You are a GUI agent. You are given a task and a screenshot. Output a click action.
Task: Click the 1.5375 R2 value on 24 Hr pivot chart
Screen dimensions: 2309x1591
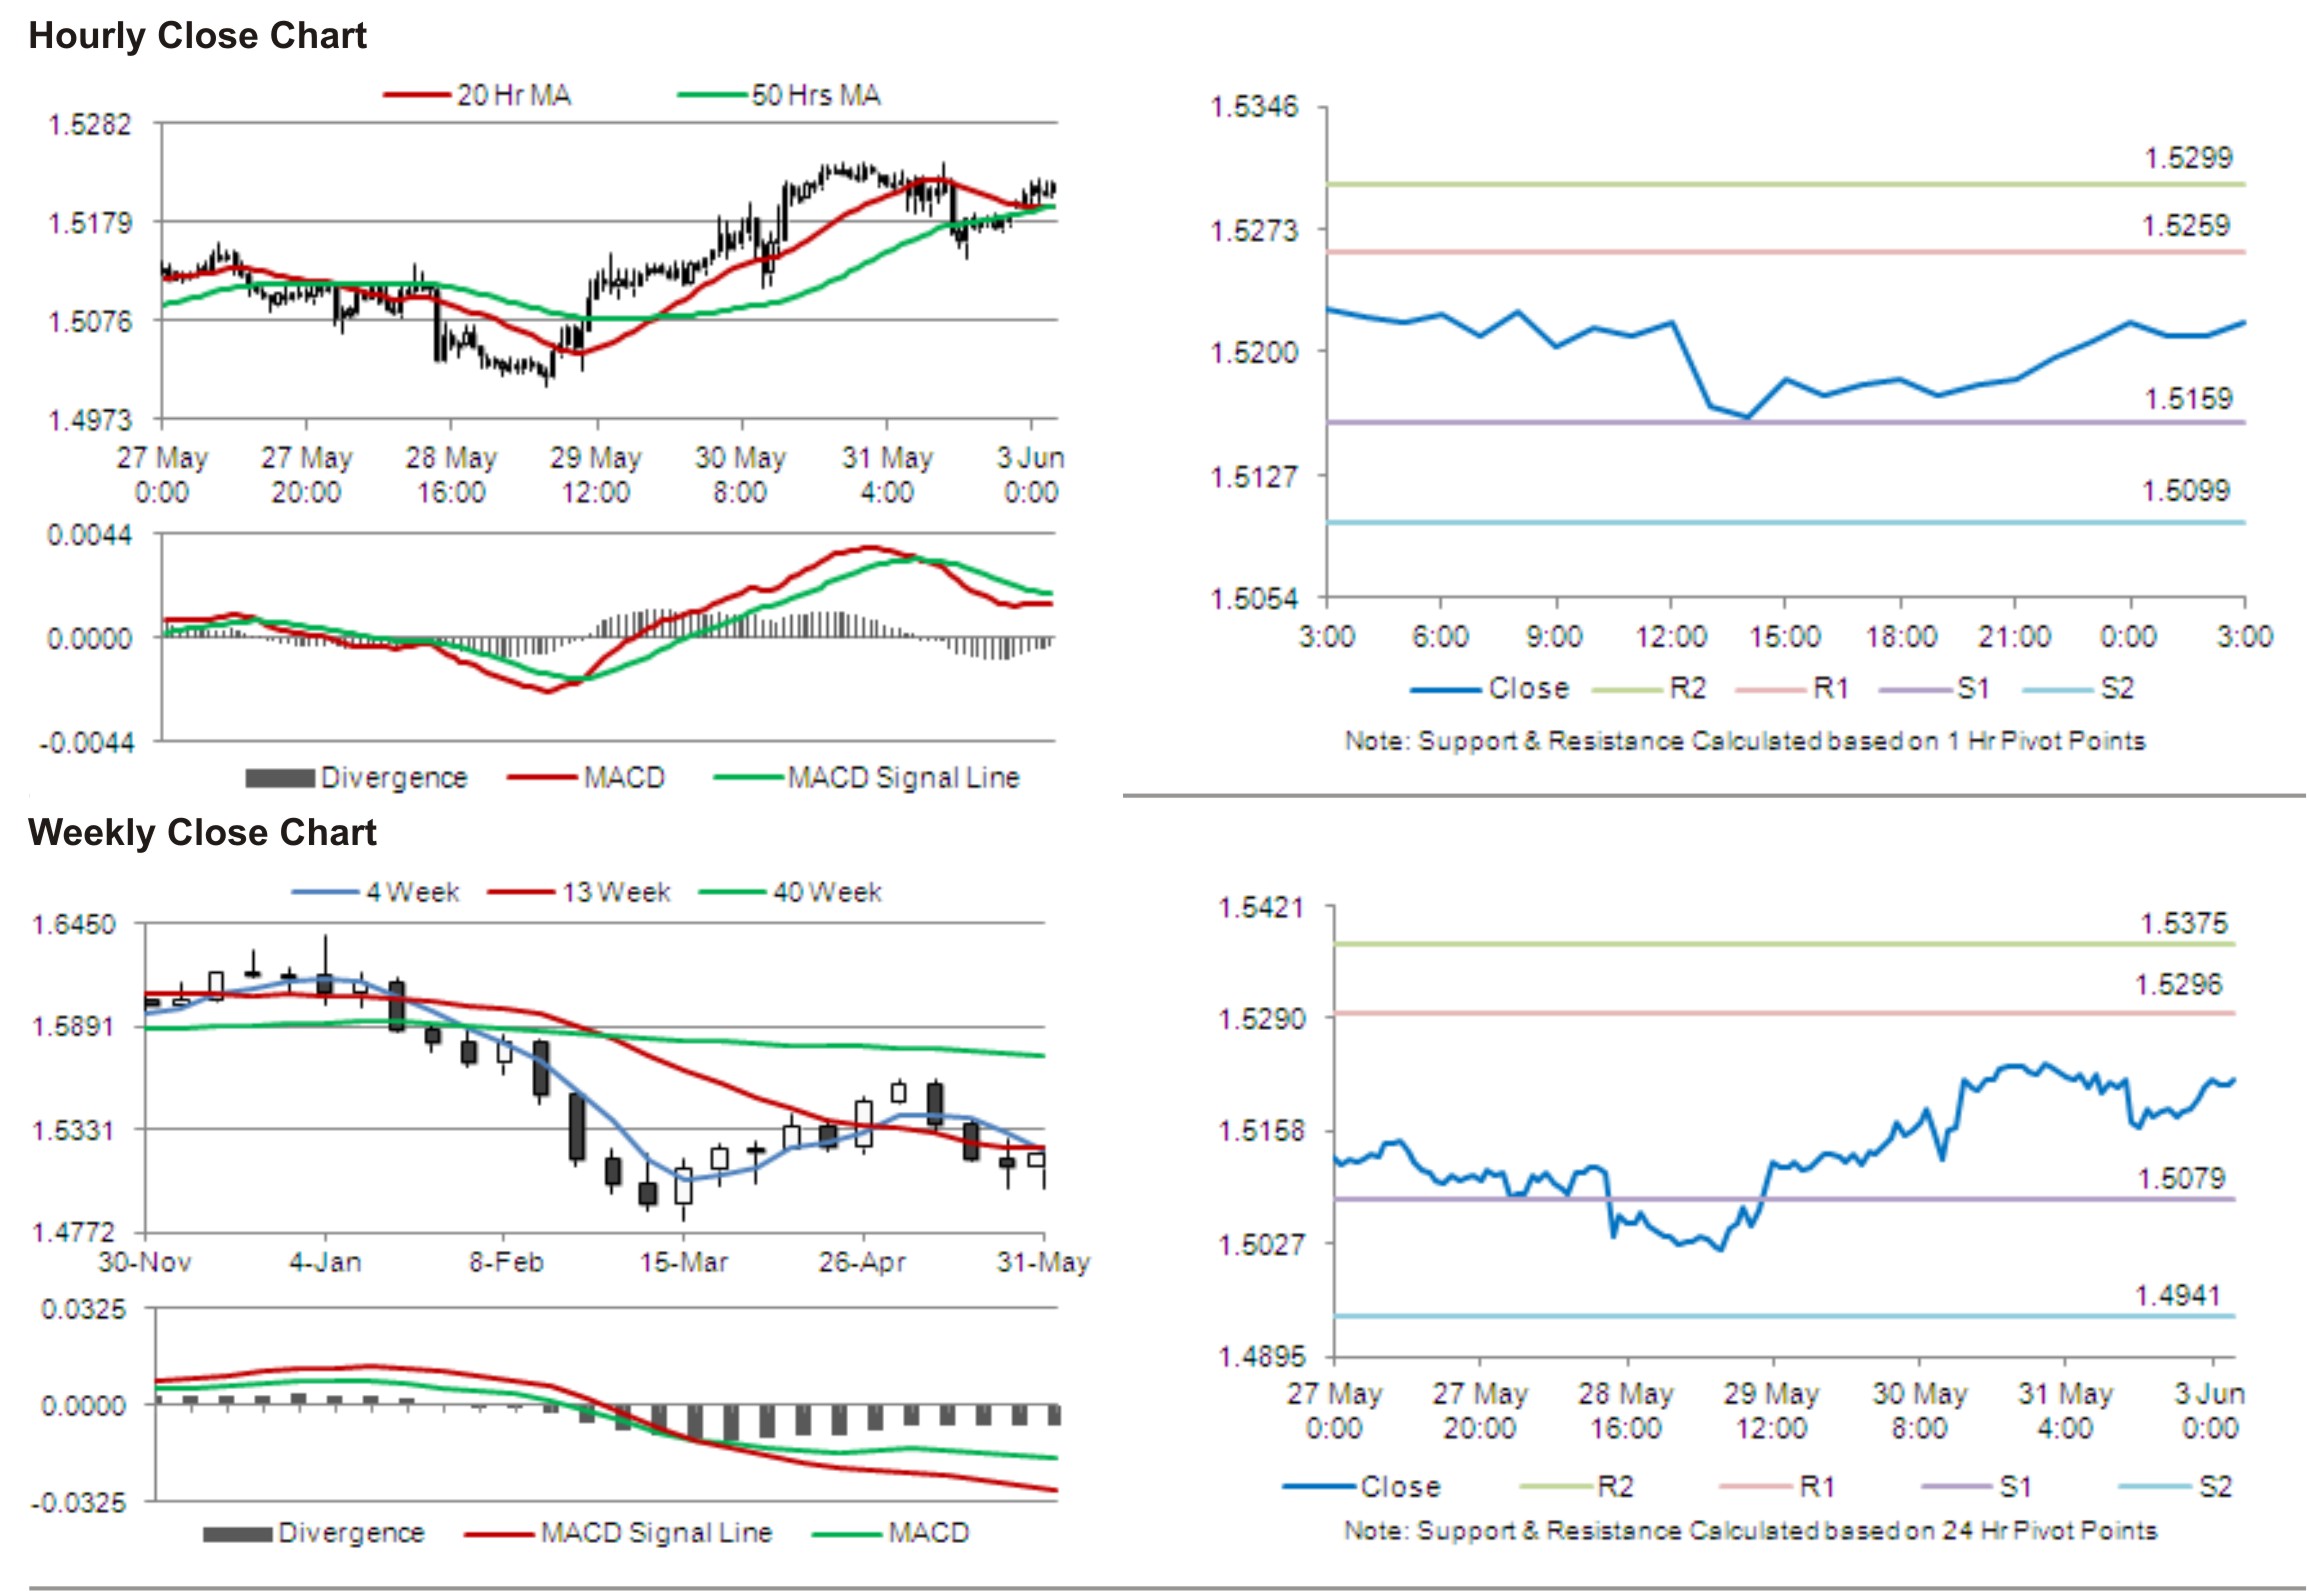coord(2184,923)
